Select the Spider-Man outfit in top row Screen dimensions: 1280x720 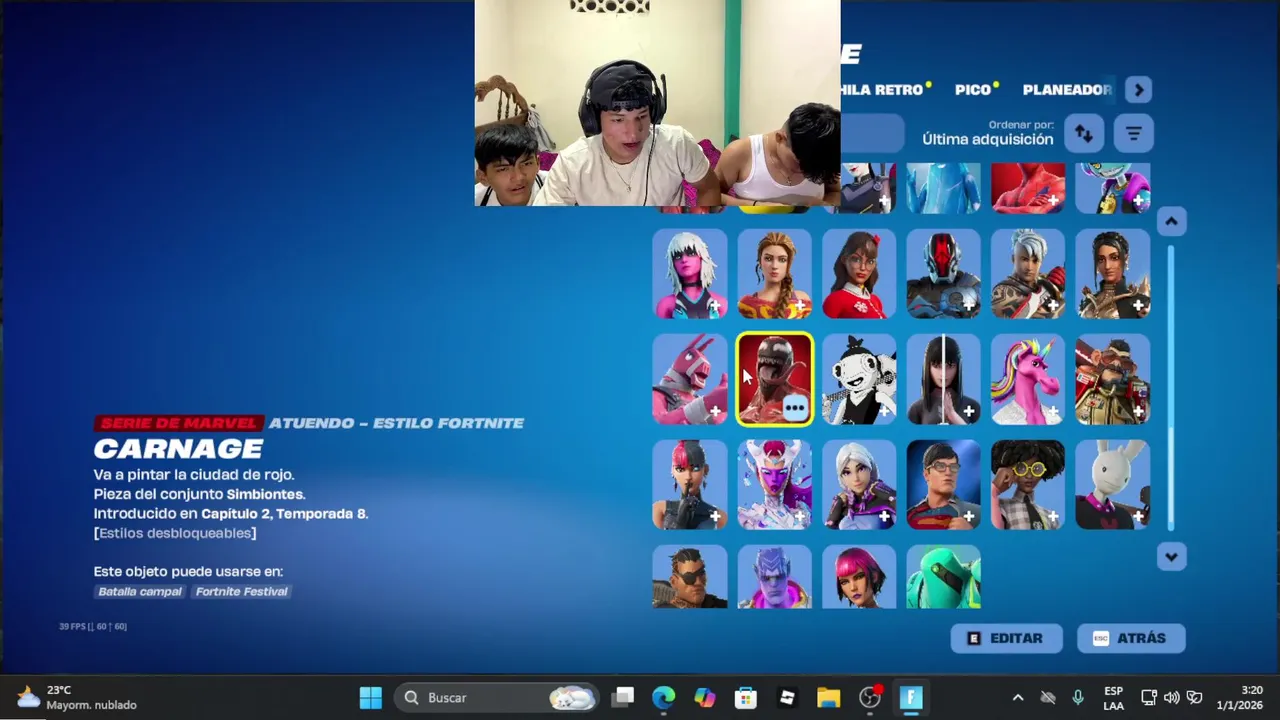[1028, 188]
